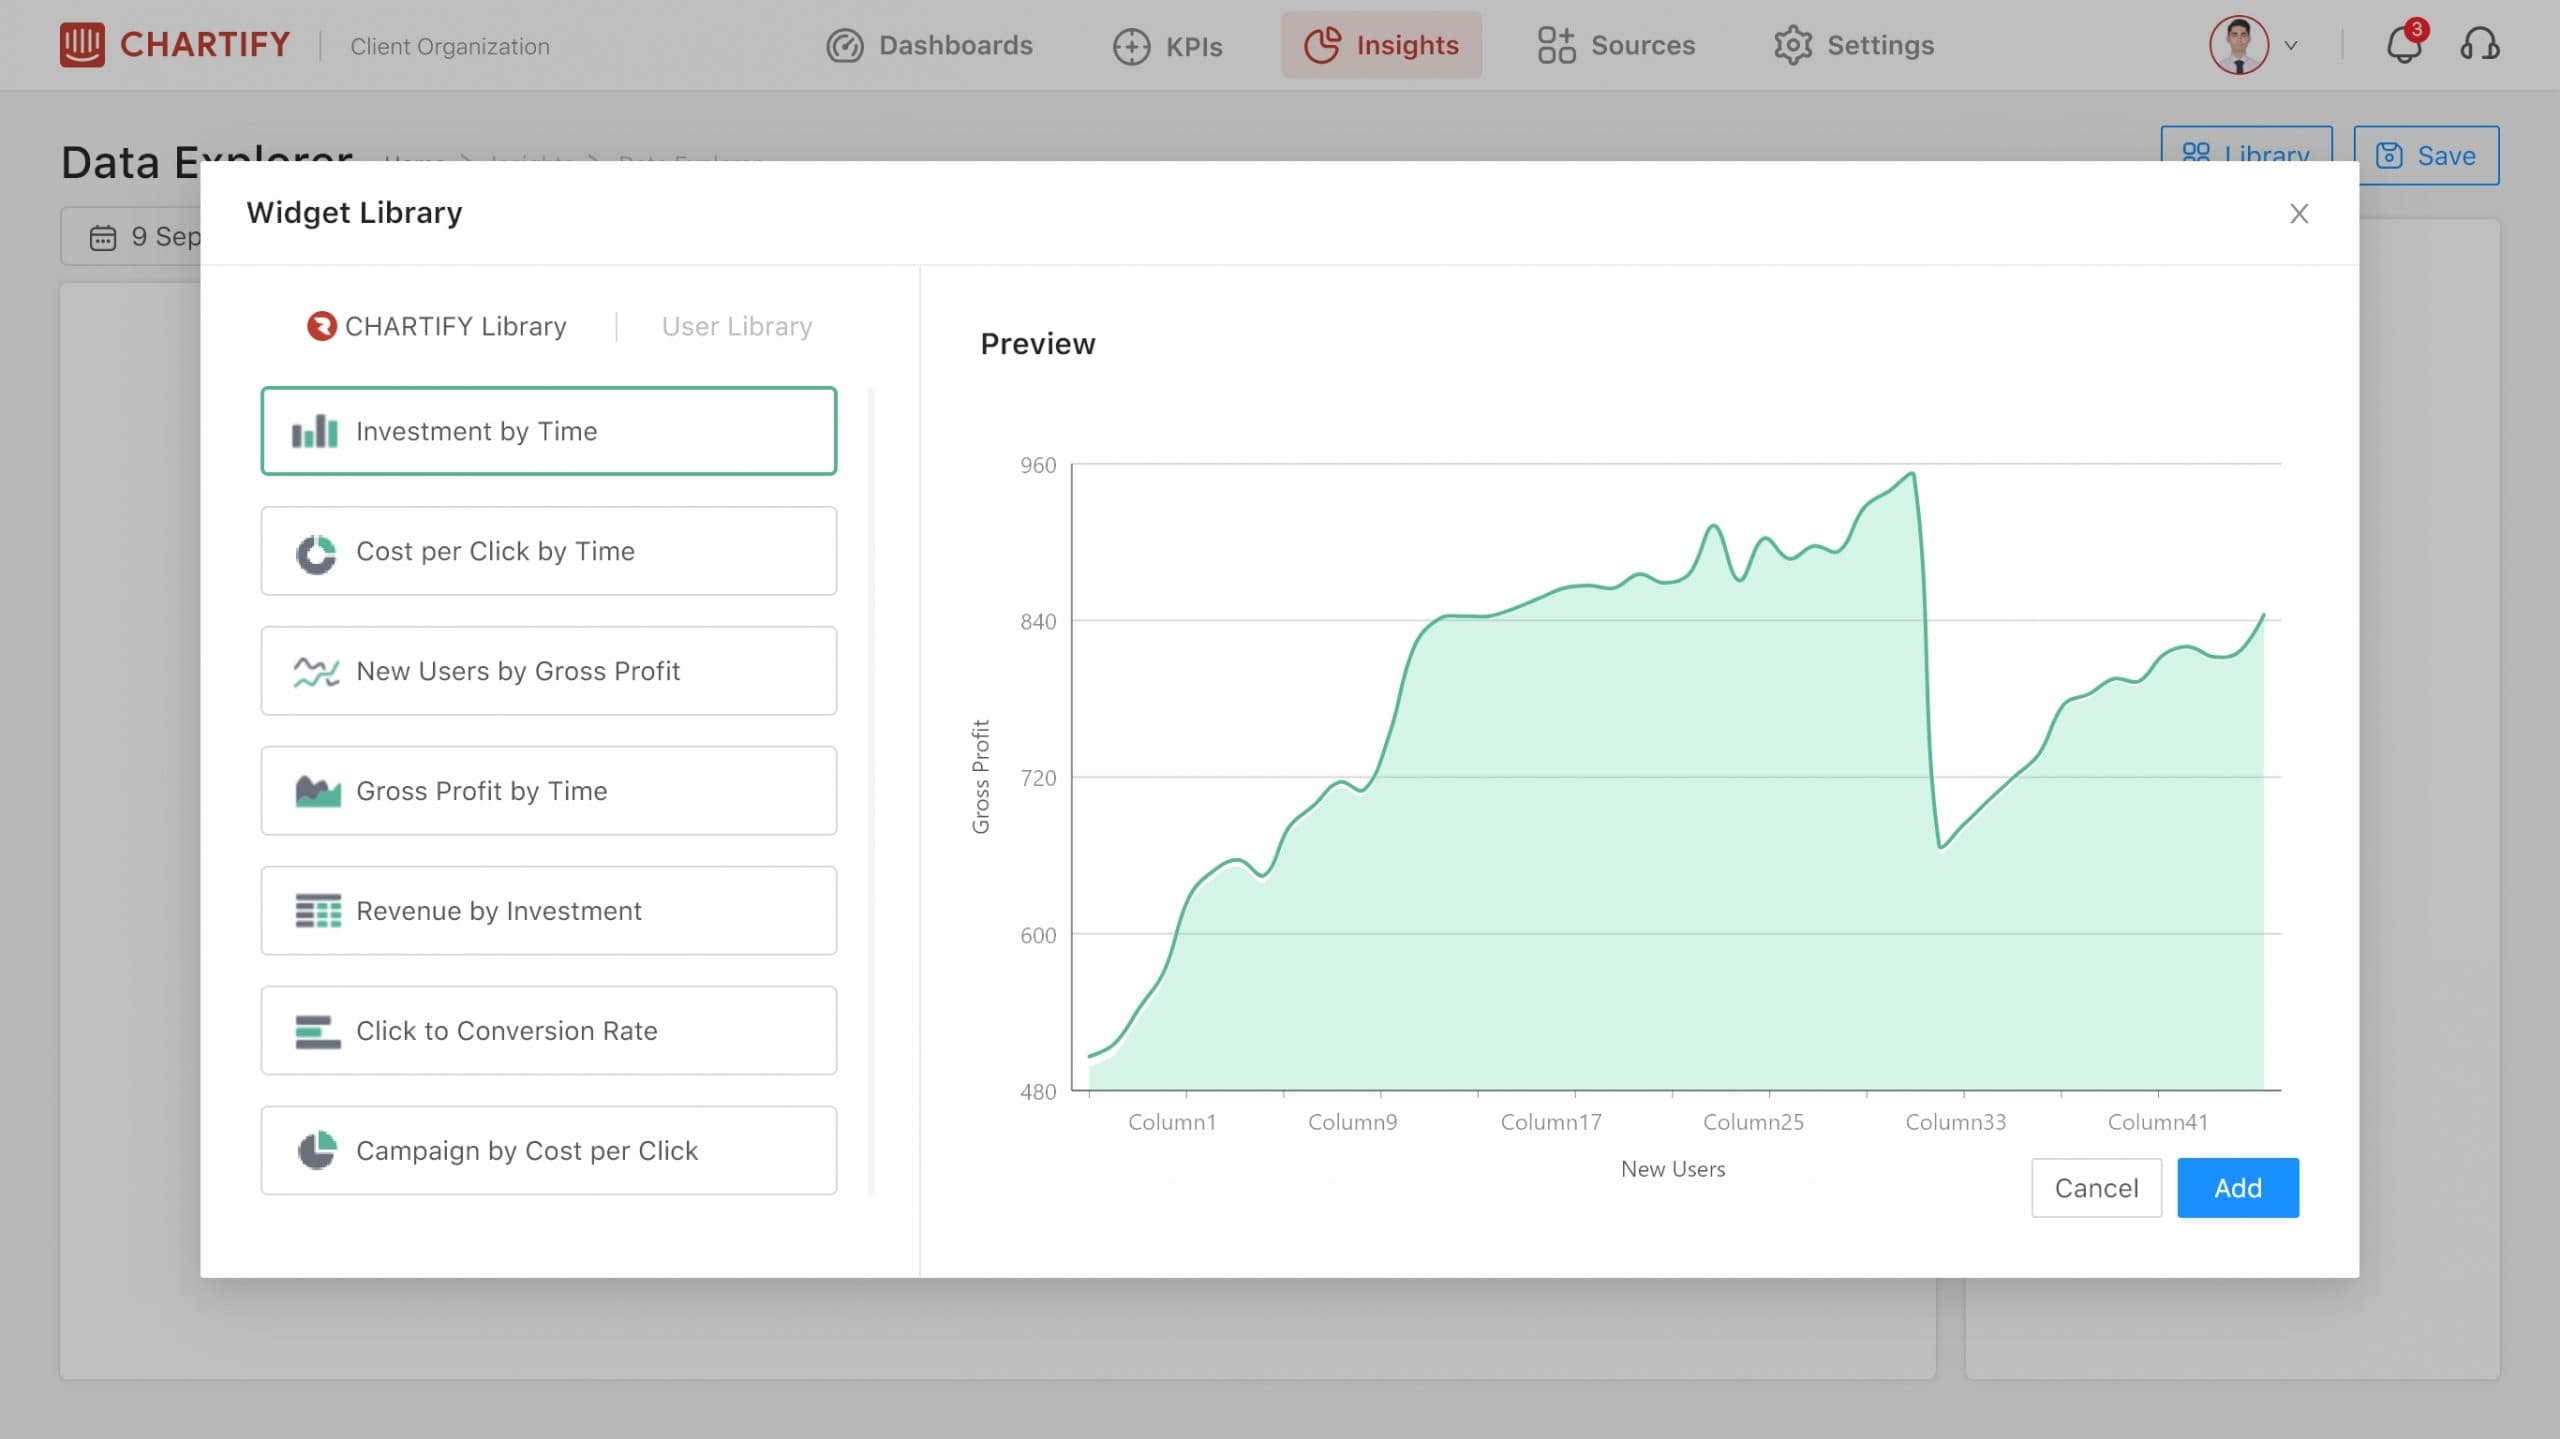Click the Sources grid-plus icon
Screen dimensions: 2560x1439
tap(1556, 46)
